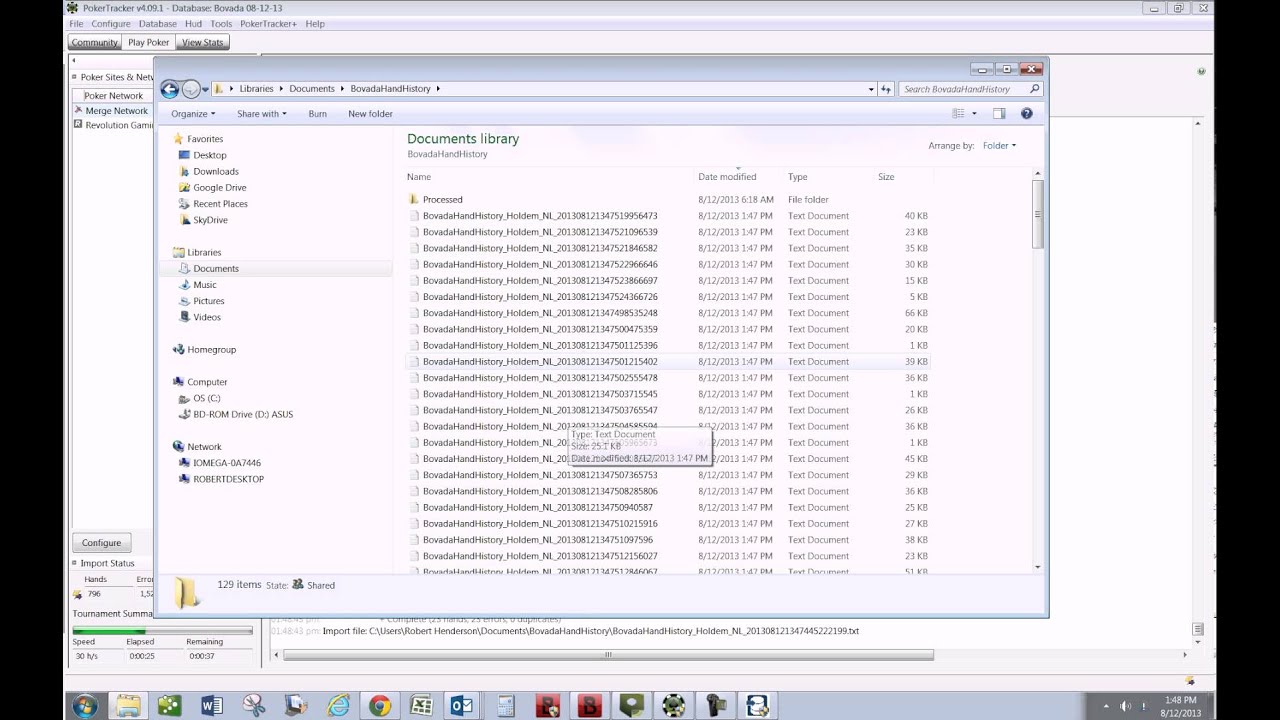Open the poker chip taskbar icon
The width and height of the screenshot is (1280, 720).
tap(673, 706)
